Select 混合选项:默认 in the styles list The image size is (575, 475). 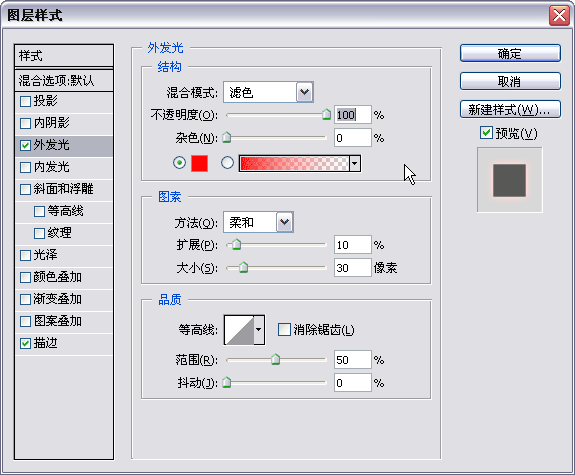(x=64, y=80)
